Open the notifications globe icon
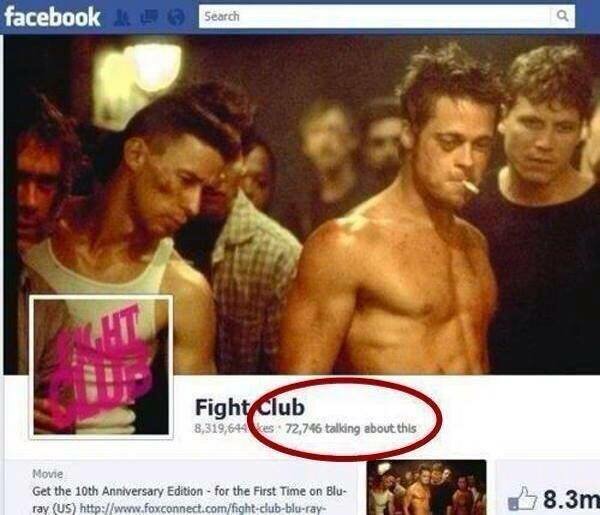The width and height of the screenshot is (600, 515). [176, 17]
